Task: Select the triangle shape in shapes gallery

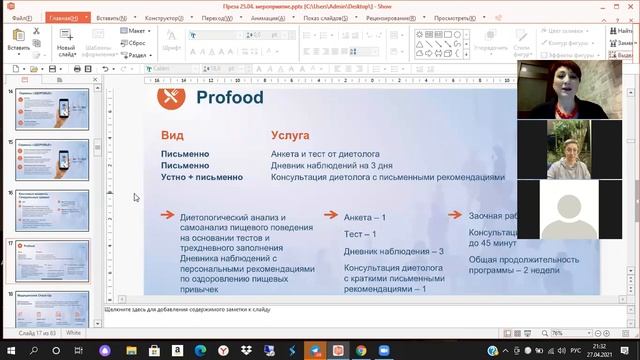Action: tap(419, 44)
